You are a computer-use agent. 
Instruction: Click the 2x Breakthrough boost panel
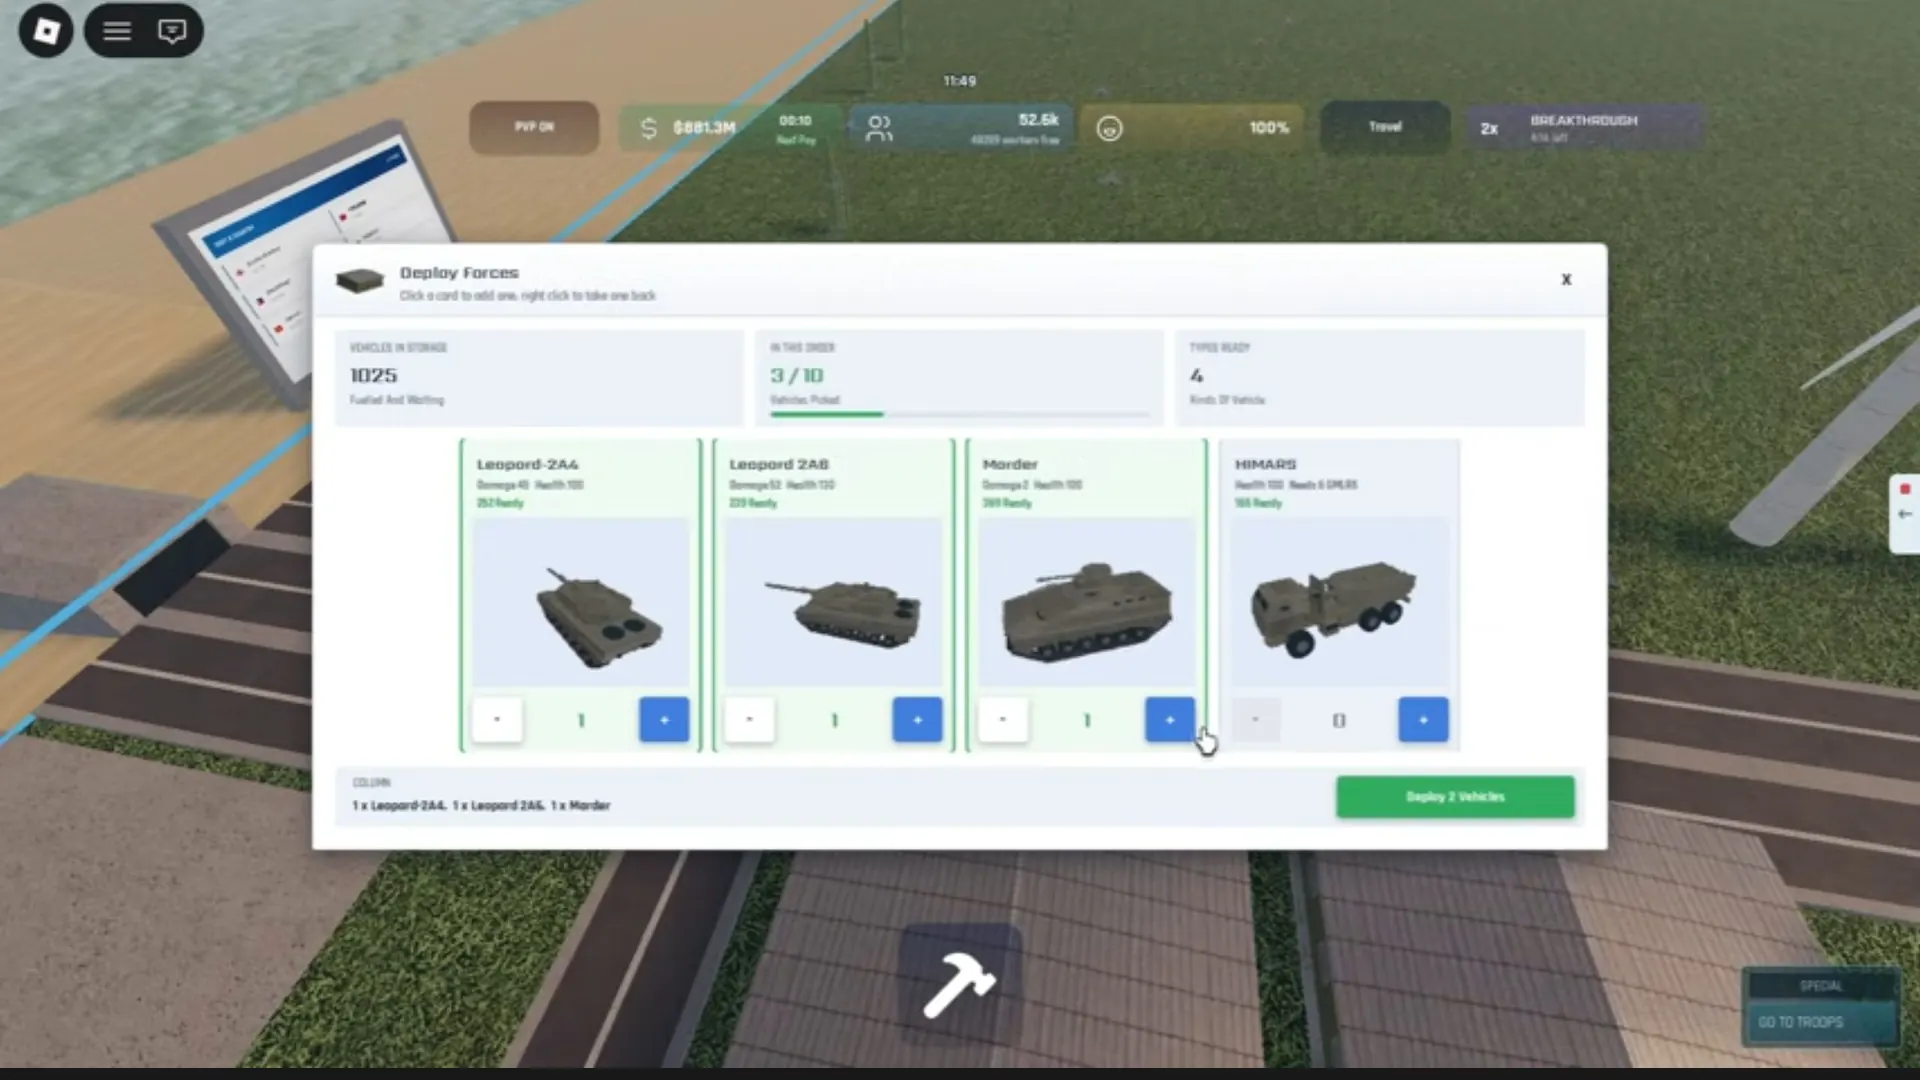[1584, 128]
